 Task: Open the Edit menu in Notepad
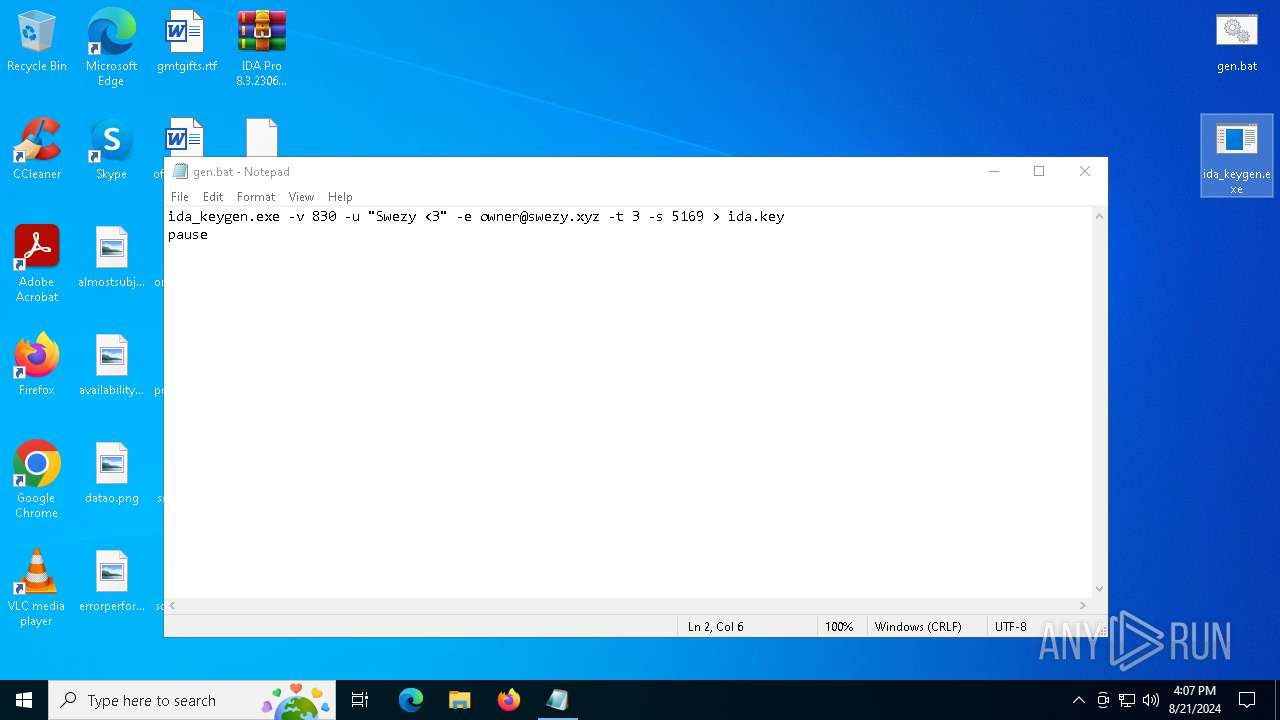pos(213,197)
